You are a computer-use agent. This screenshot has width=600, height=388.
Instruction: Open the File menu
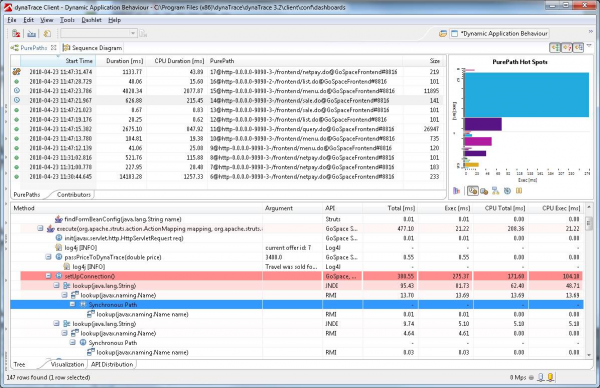point(12,20)
